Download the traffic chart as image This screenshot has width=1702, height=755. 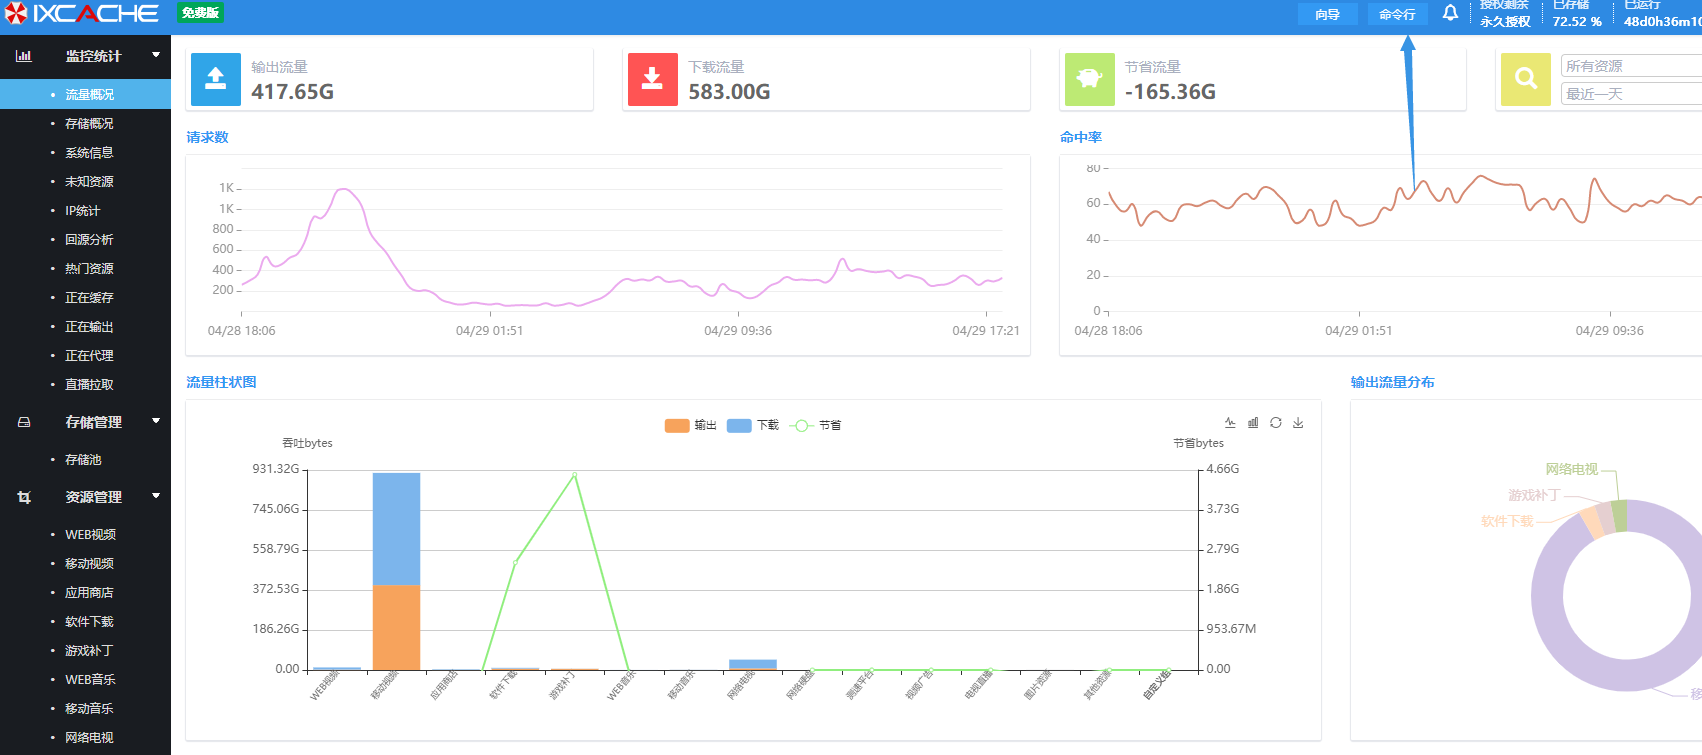(x=1298, y=423)
